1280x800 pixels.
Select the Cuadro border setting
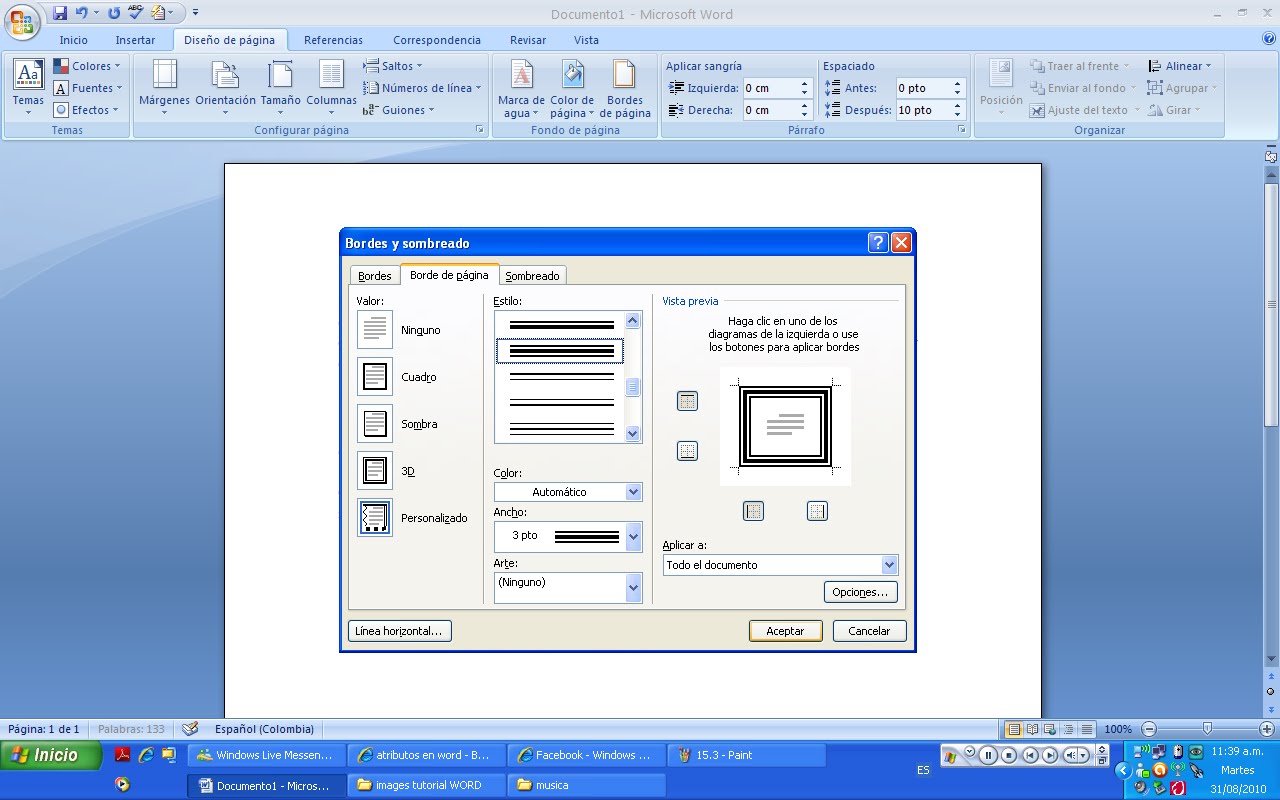374,376
